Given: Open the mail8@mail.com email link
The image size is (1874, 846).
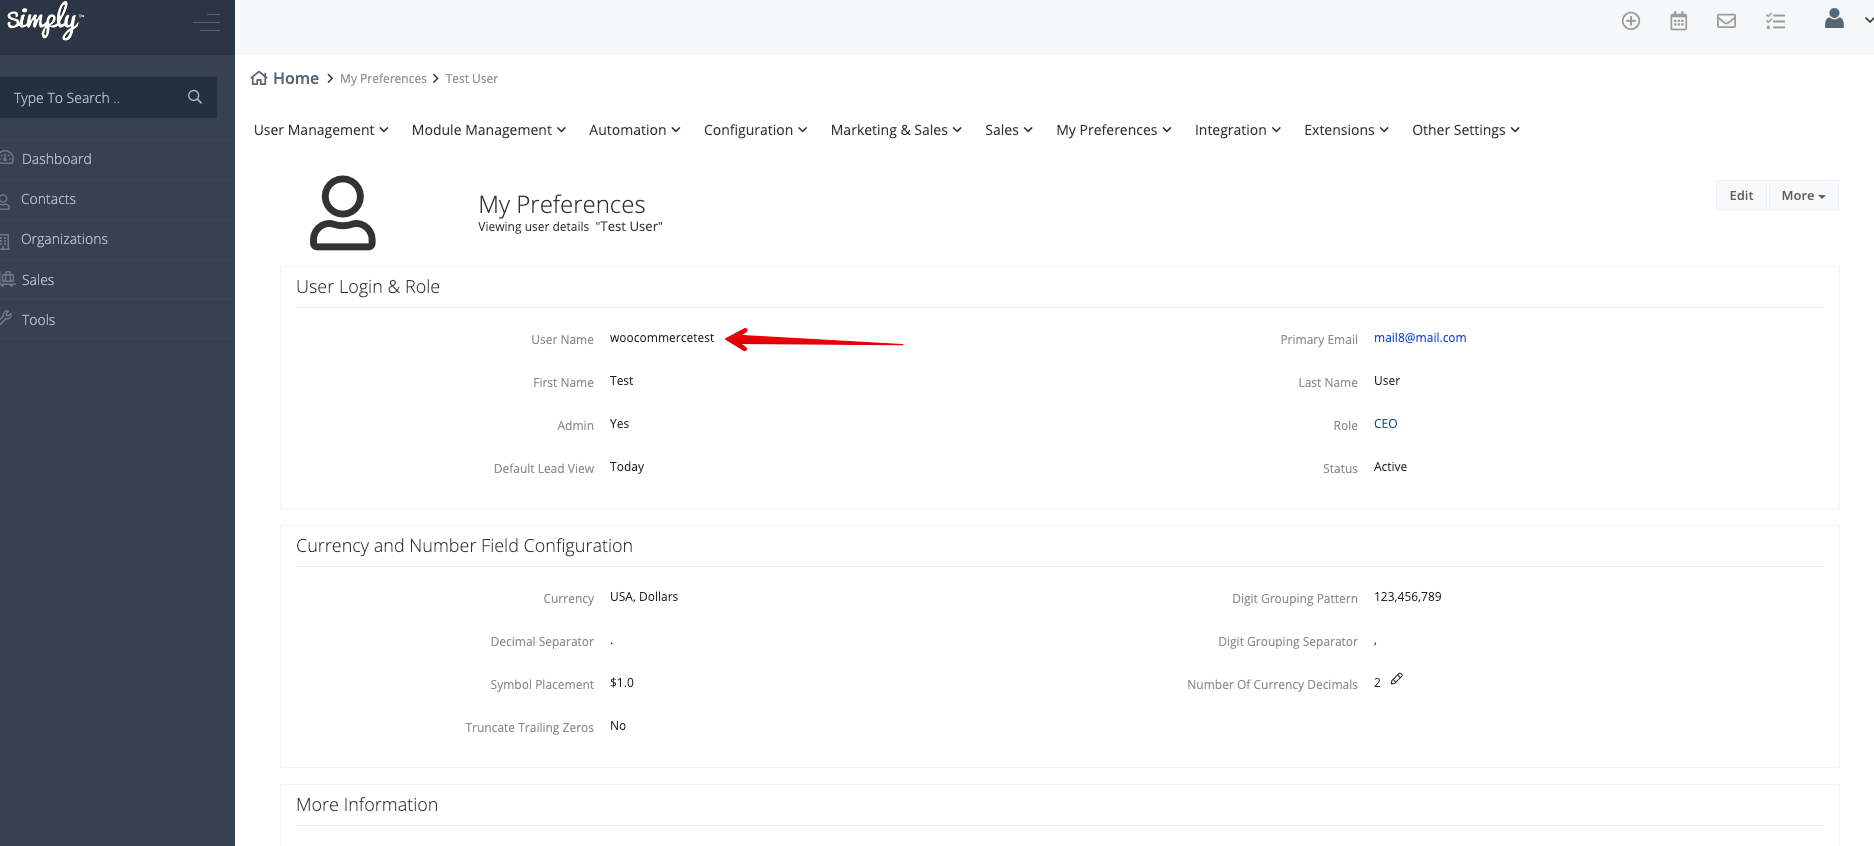Looking at the screenshot, I should click(1419, 338).
